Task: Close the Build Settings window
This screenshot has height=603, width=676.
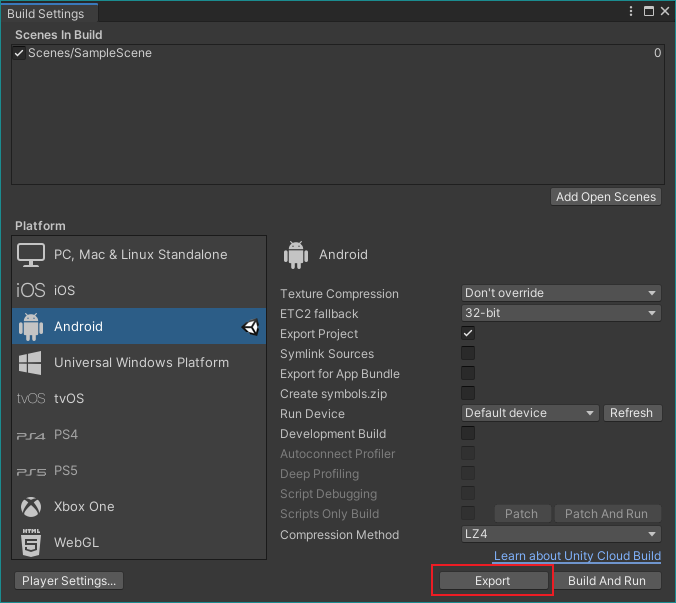Action: pyautogui.click(x=665, y=11)
